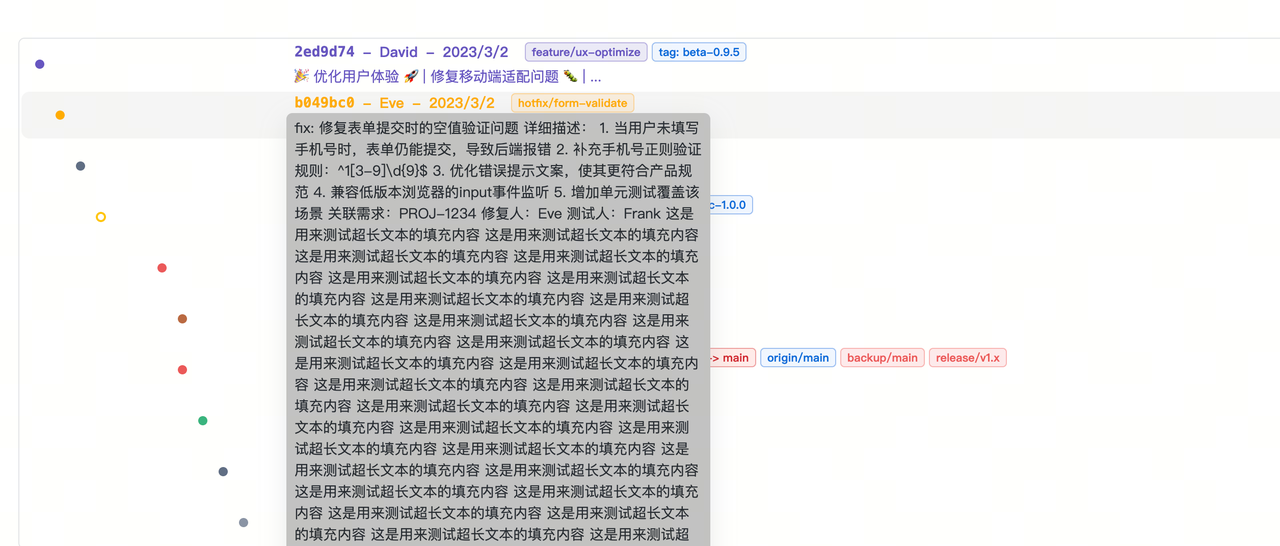This screenshot has width=1280, height=546.
Task: Click the hotfix/form-validate branch label
Action: [572, 103]
